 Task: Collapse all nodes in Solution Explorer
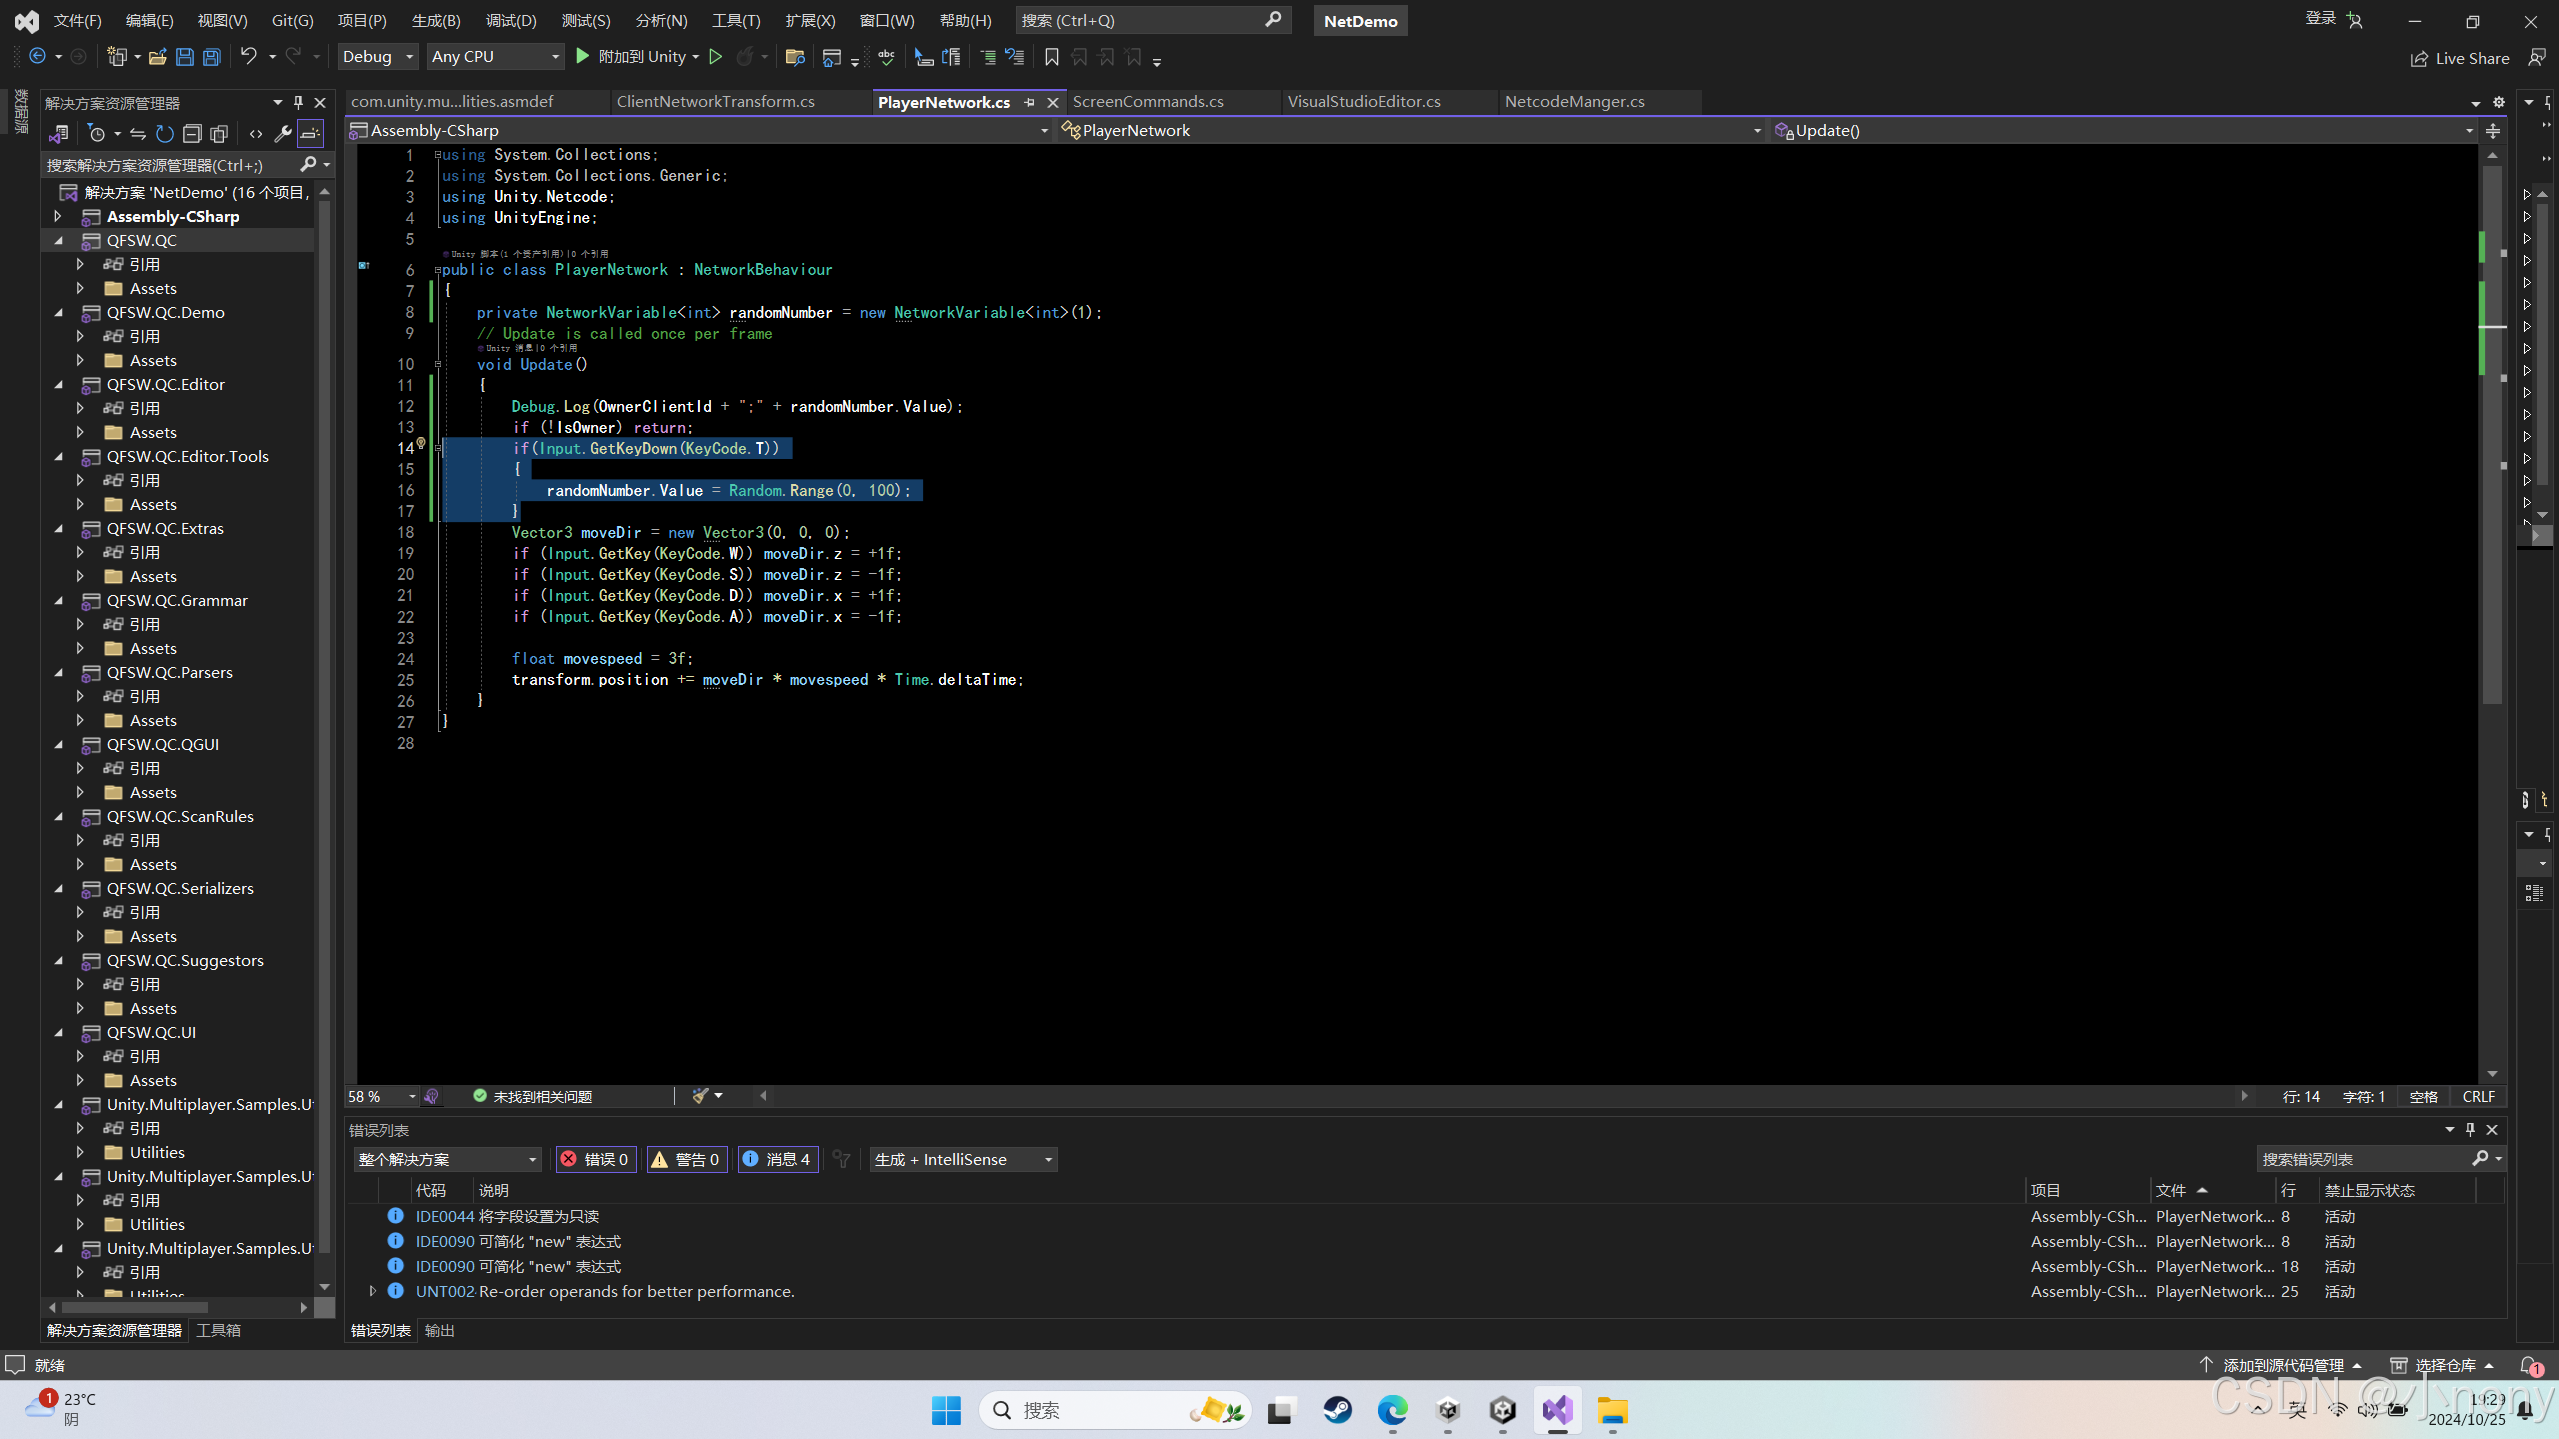pos(193,133)
